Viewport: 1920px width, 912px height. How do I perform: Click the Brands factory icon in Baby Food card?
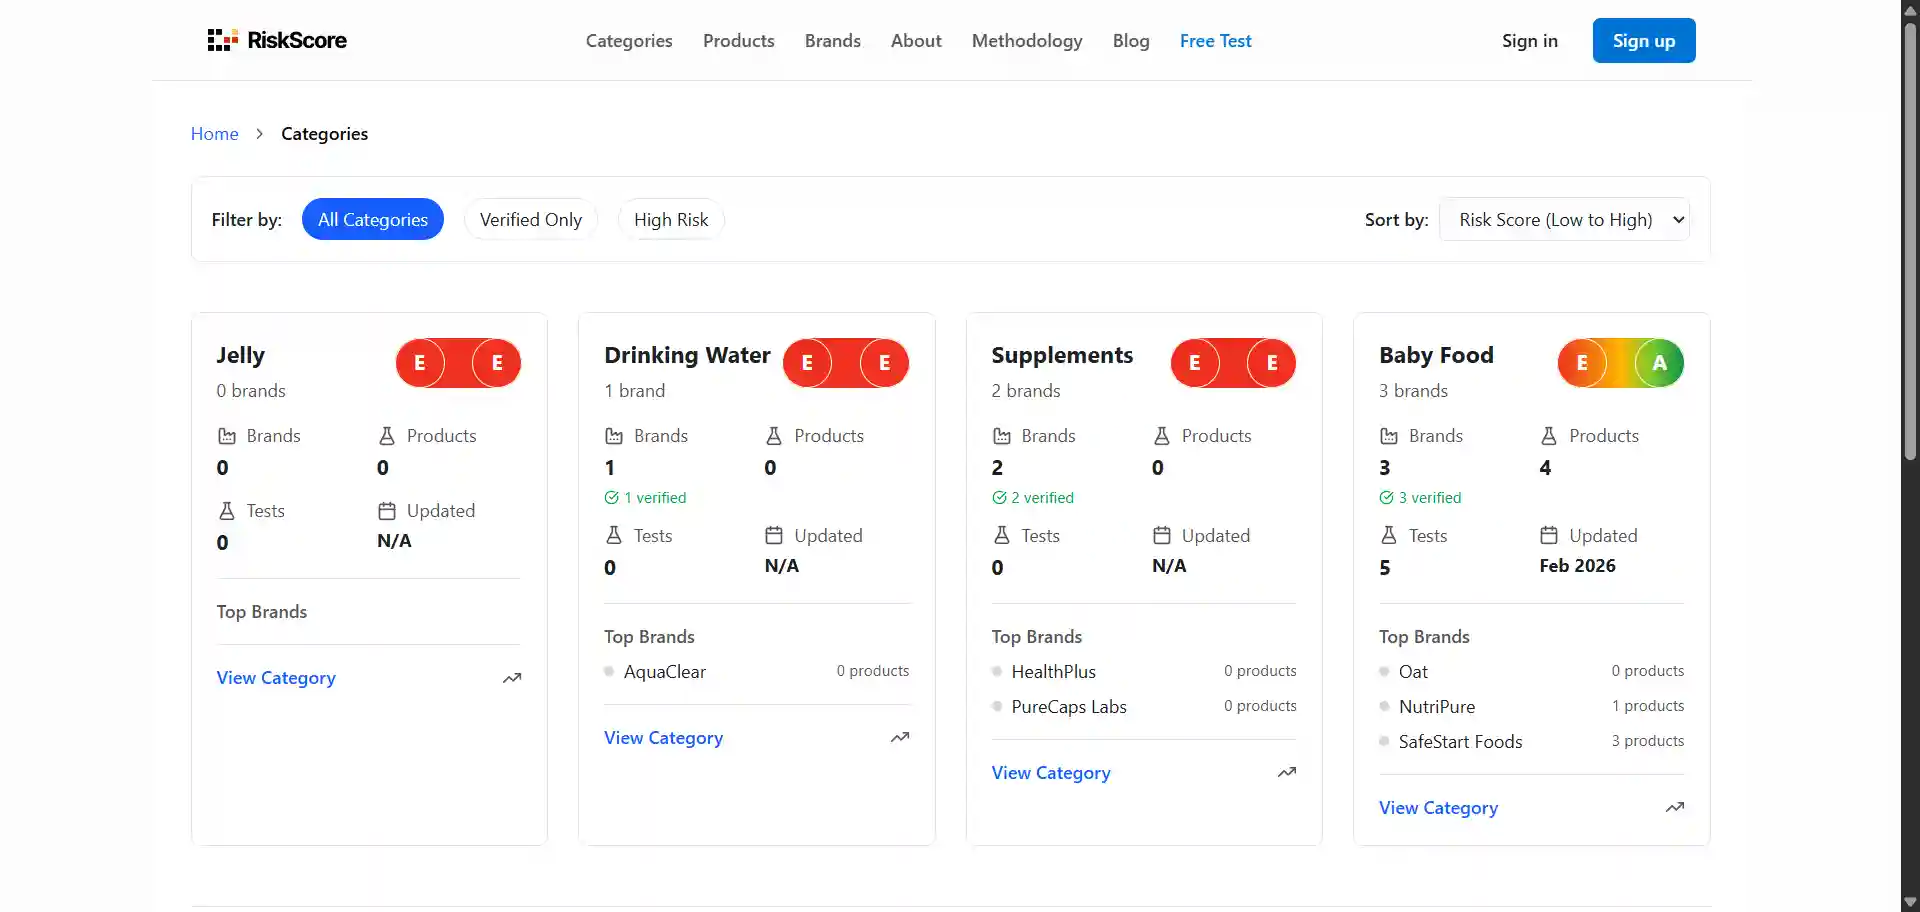[1389, 436]
